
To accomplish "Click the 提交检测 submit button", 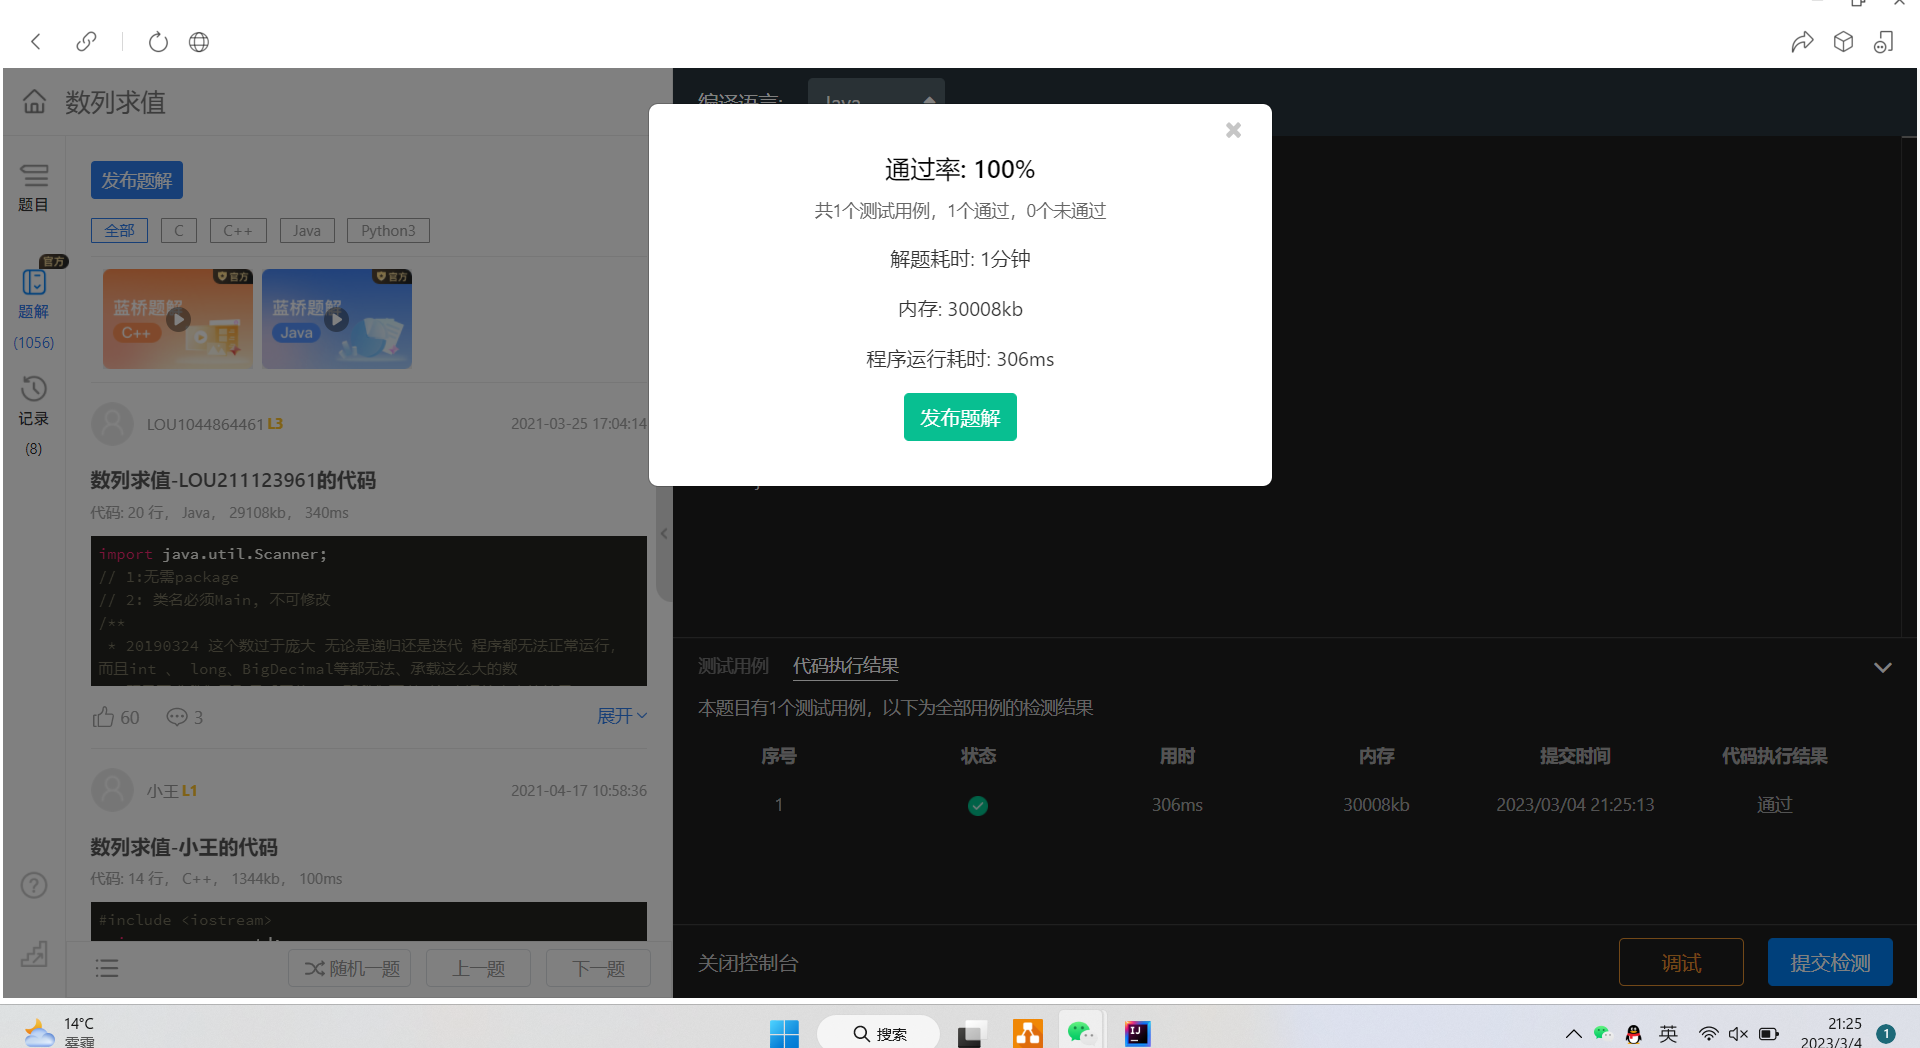I will point(1830,962).
